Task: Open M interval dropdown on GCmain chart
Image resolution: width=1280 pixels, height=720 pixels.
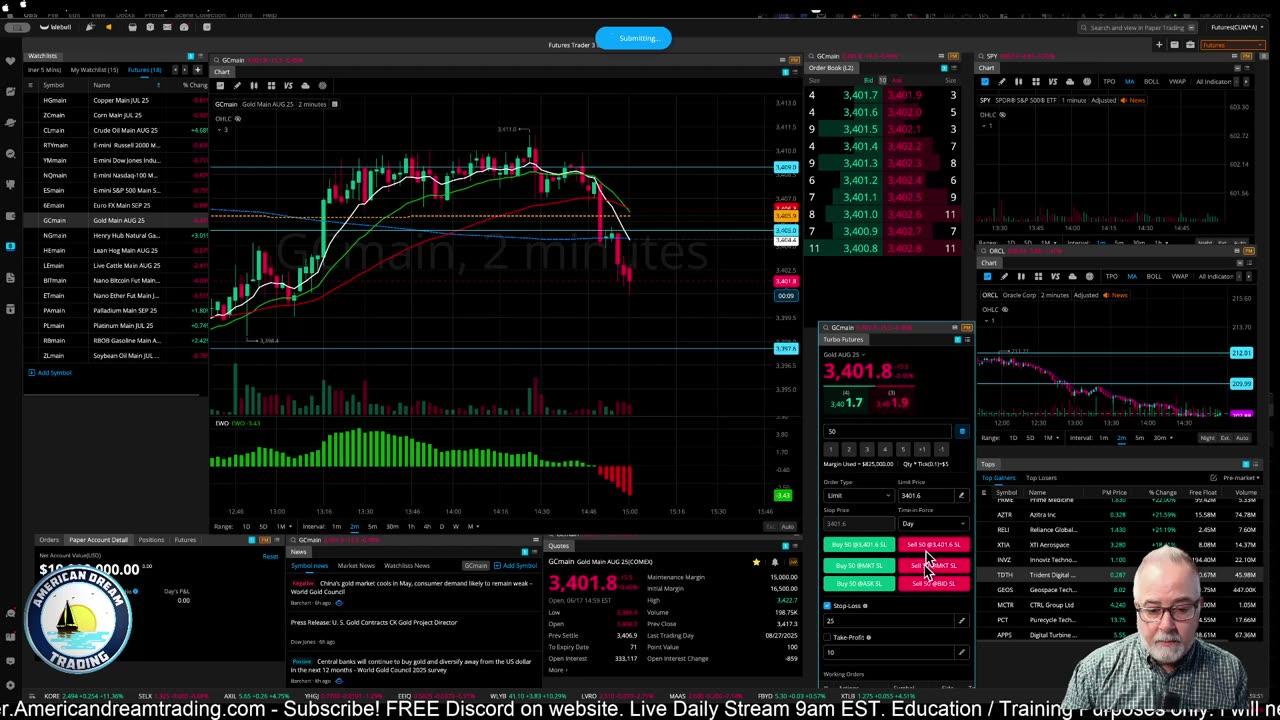Action: 472,527
